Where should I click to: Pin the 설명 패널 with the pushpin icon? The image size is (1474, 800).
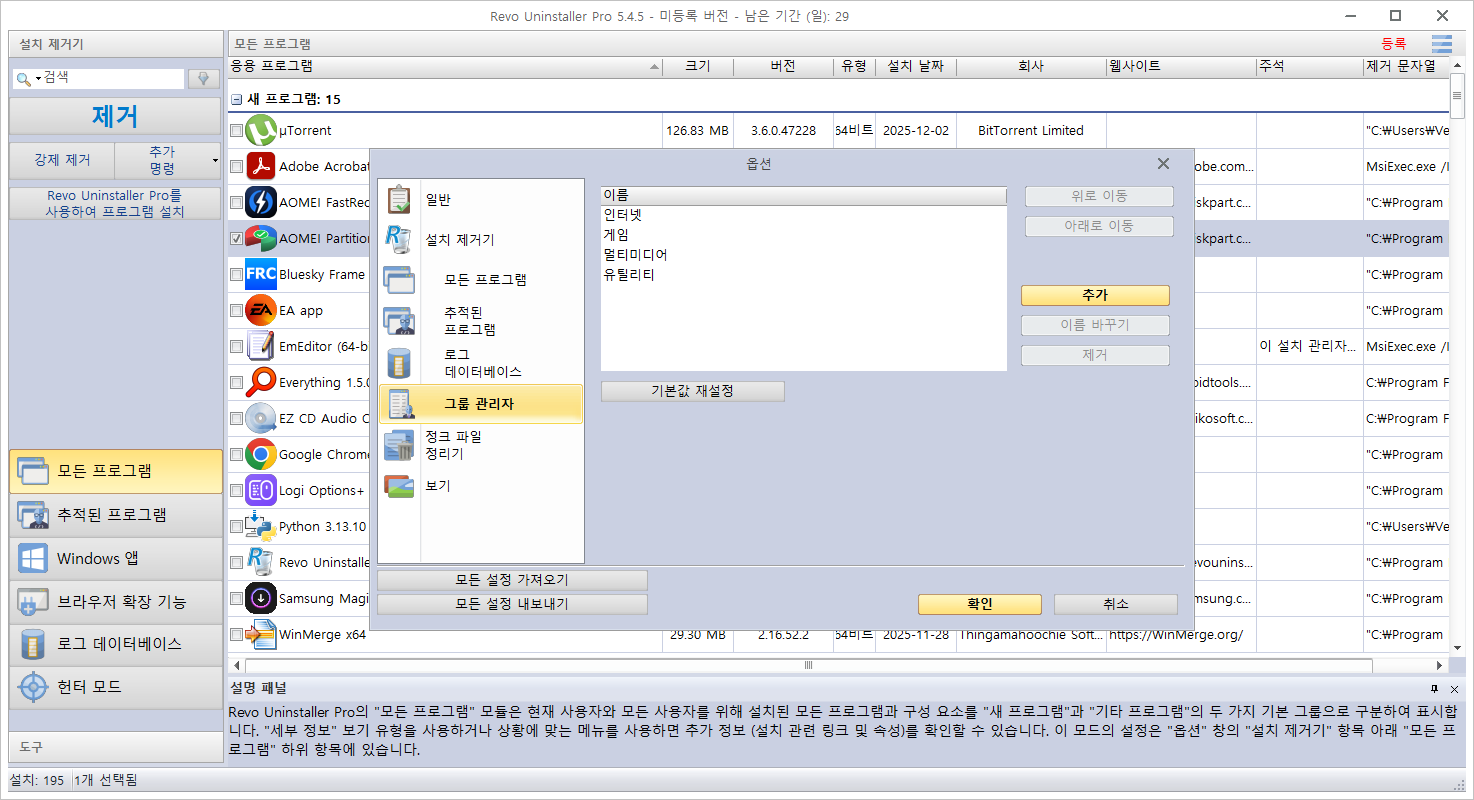tap(1434, 689)
